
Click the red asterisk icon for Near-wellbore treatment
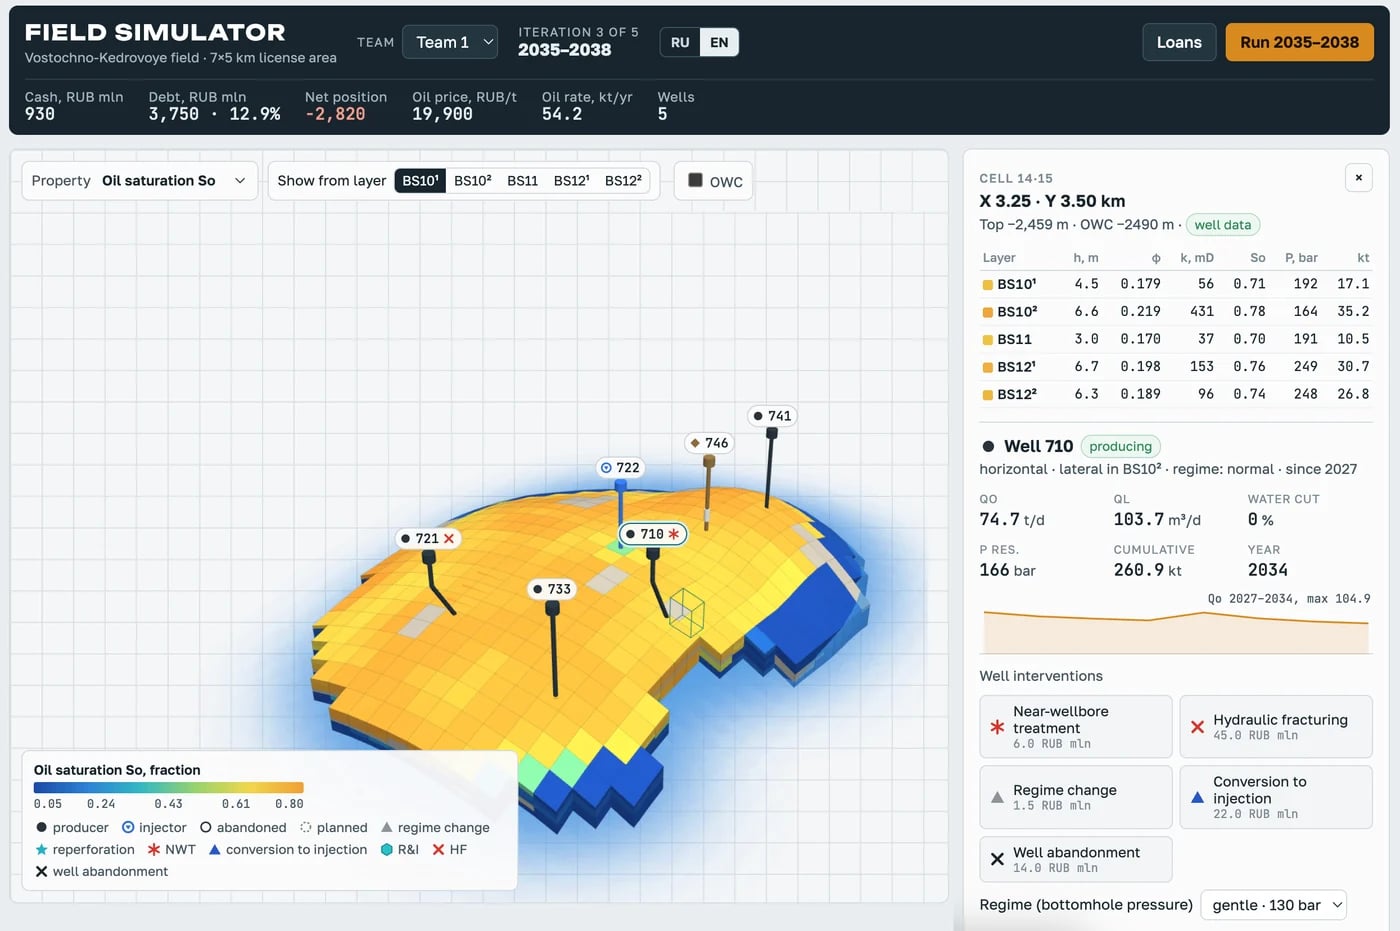(x=997, y=727)
